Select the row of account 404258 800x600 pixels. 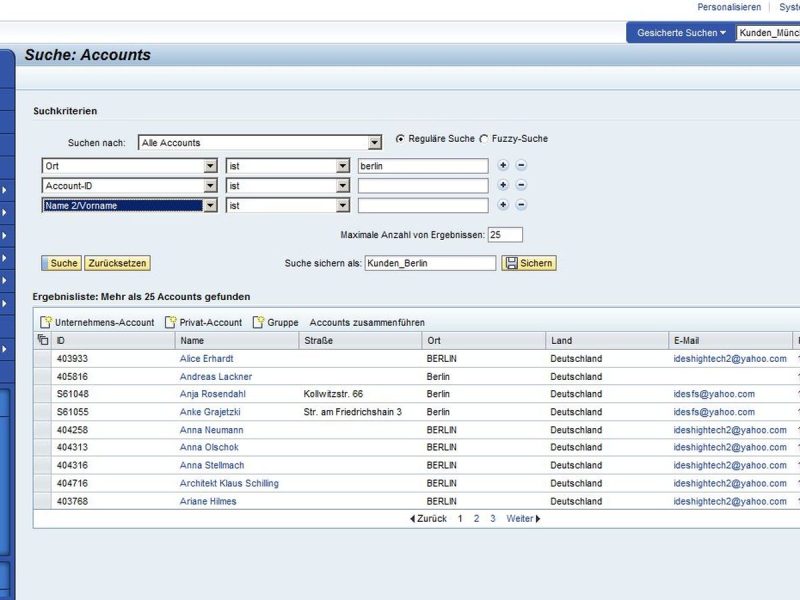pos(42,430)
